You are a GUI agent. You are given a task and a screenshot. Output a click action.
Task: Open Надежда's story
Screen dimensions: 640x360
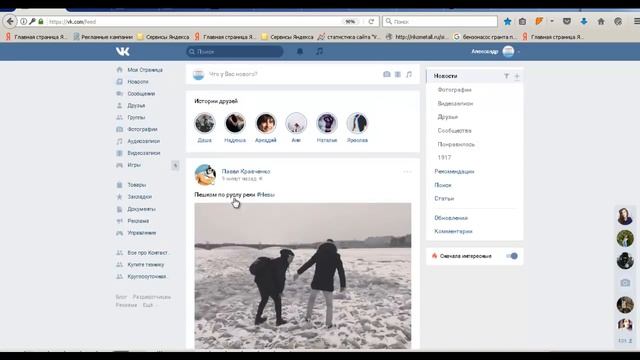tap(235, 123)
